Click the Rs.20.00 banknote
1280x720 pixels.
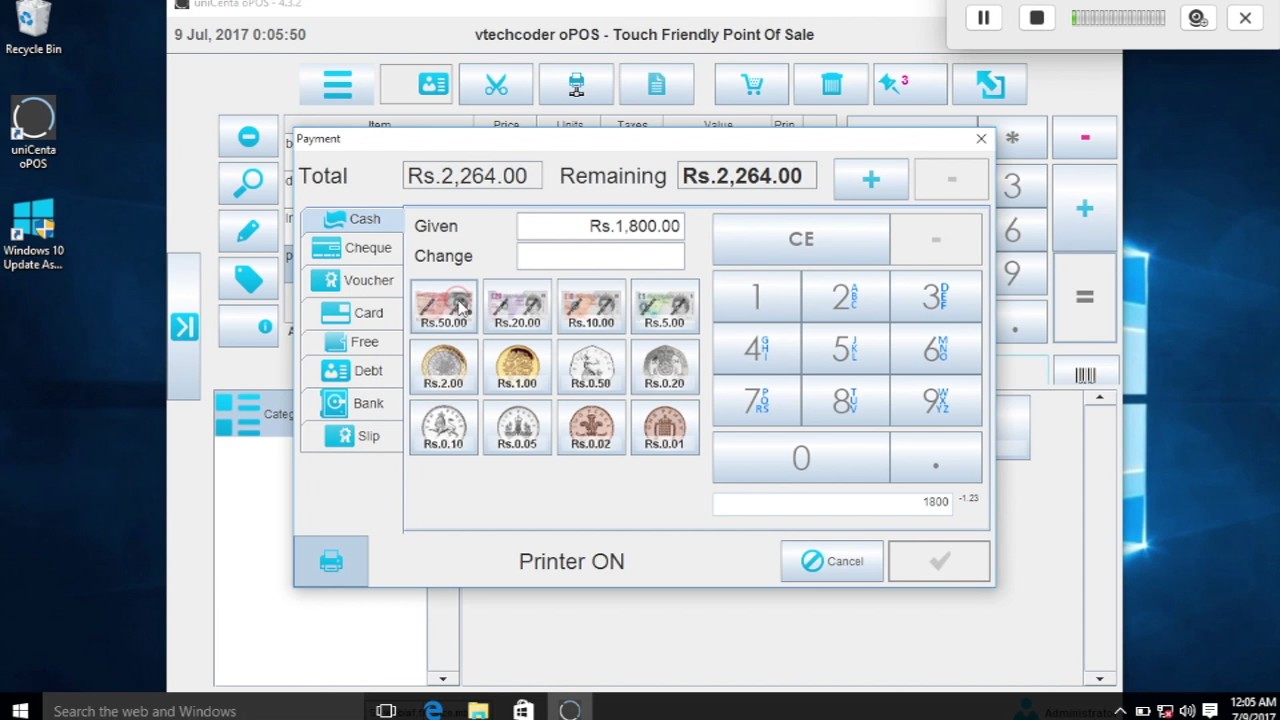point(517,306)
